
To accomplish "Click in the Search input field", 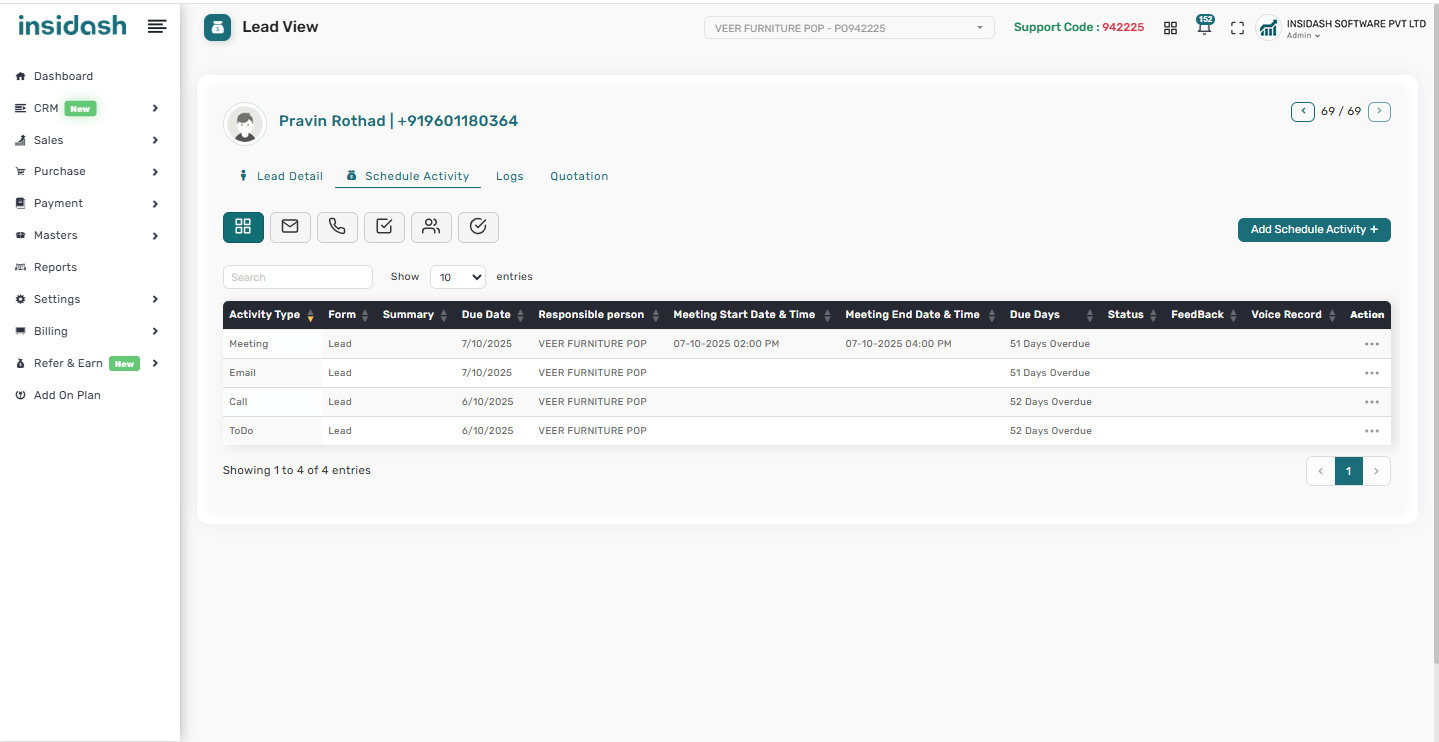I will [297, 277].
